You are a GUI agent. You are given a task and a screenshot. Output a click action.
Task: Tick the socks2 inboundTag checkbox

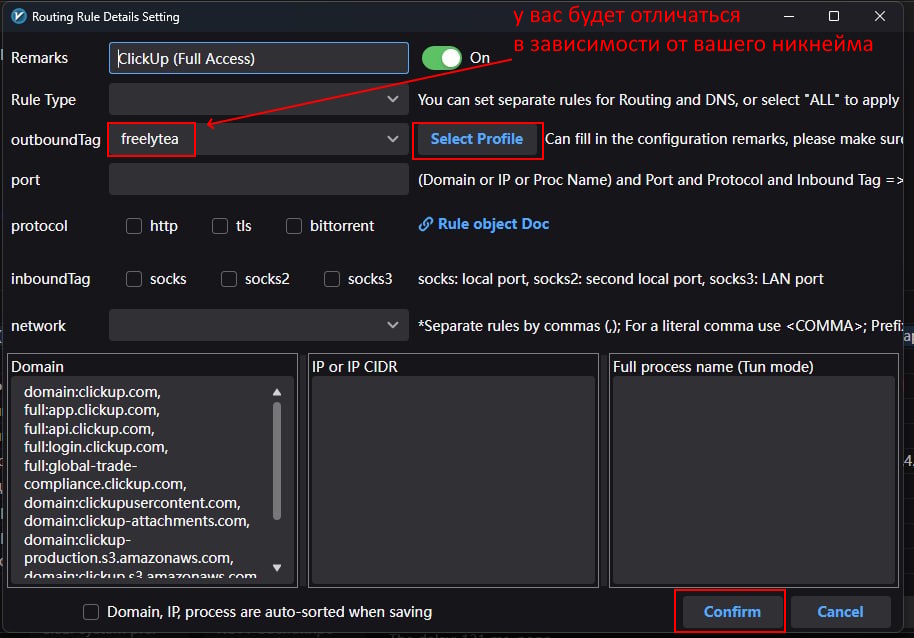(229, 279)
